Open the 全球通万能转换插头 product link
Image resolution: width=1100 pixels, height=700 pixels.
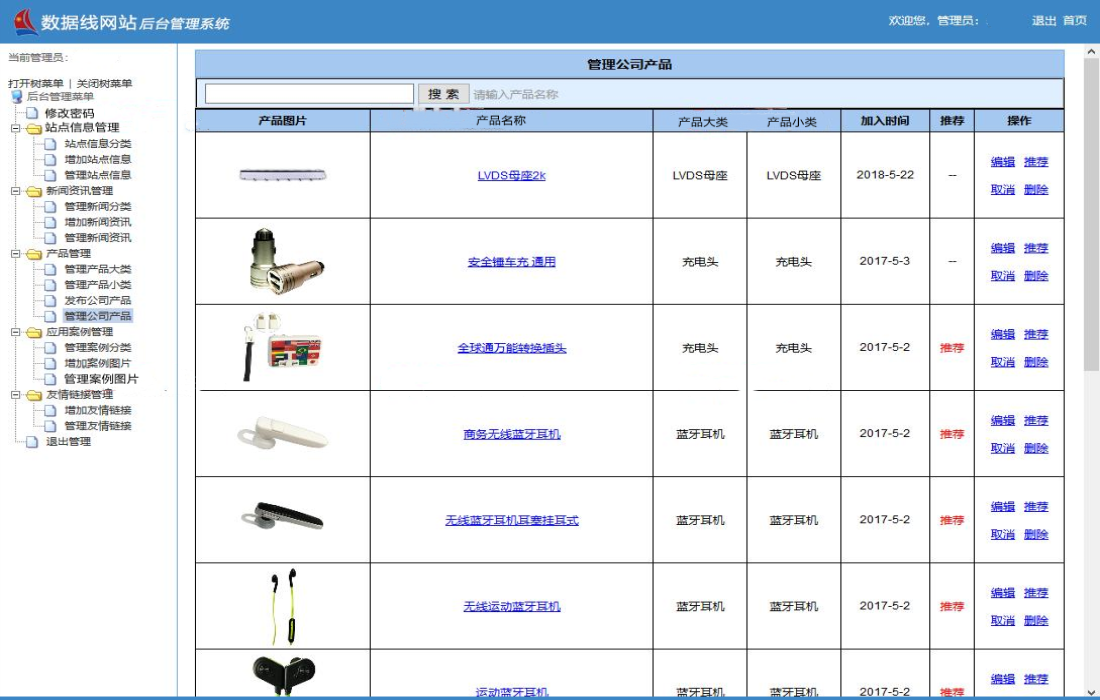(x=511, y=348)
